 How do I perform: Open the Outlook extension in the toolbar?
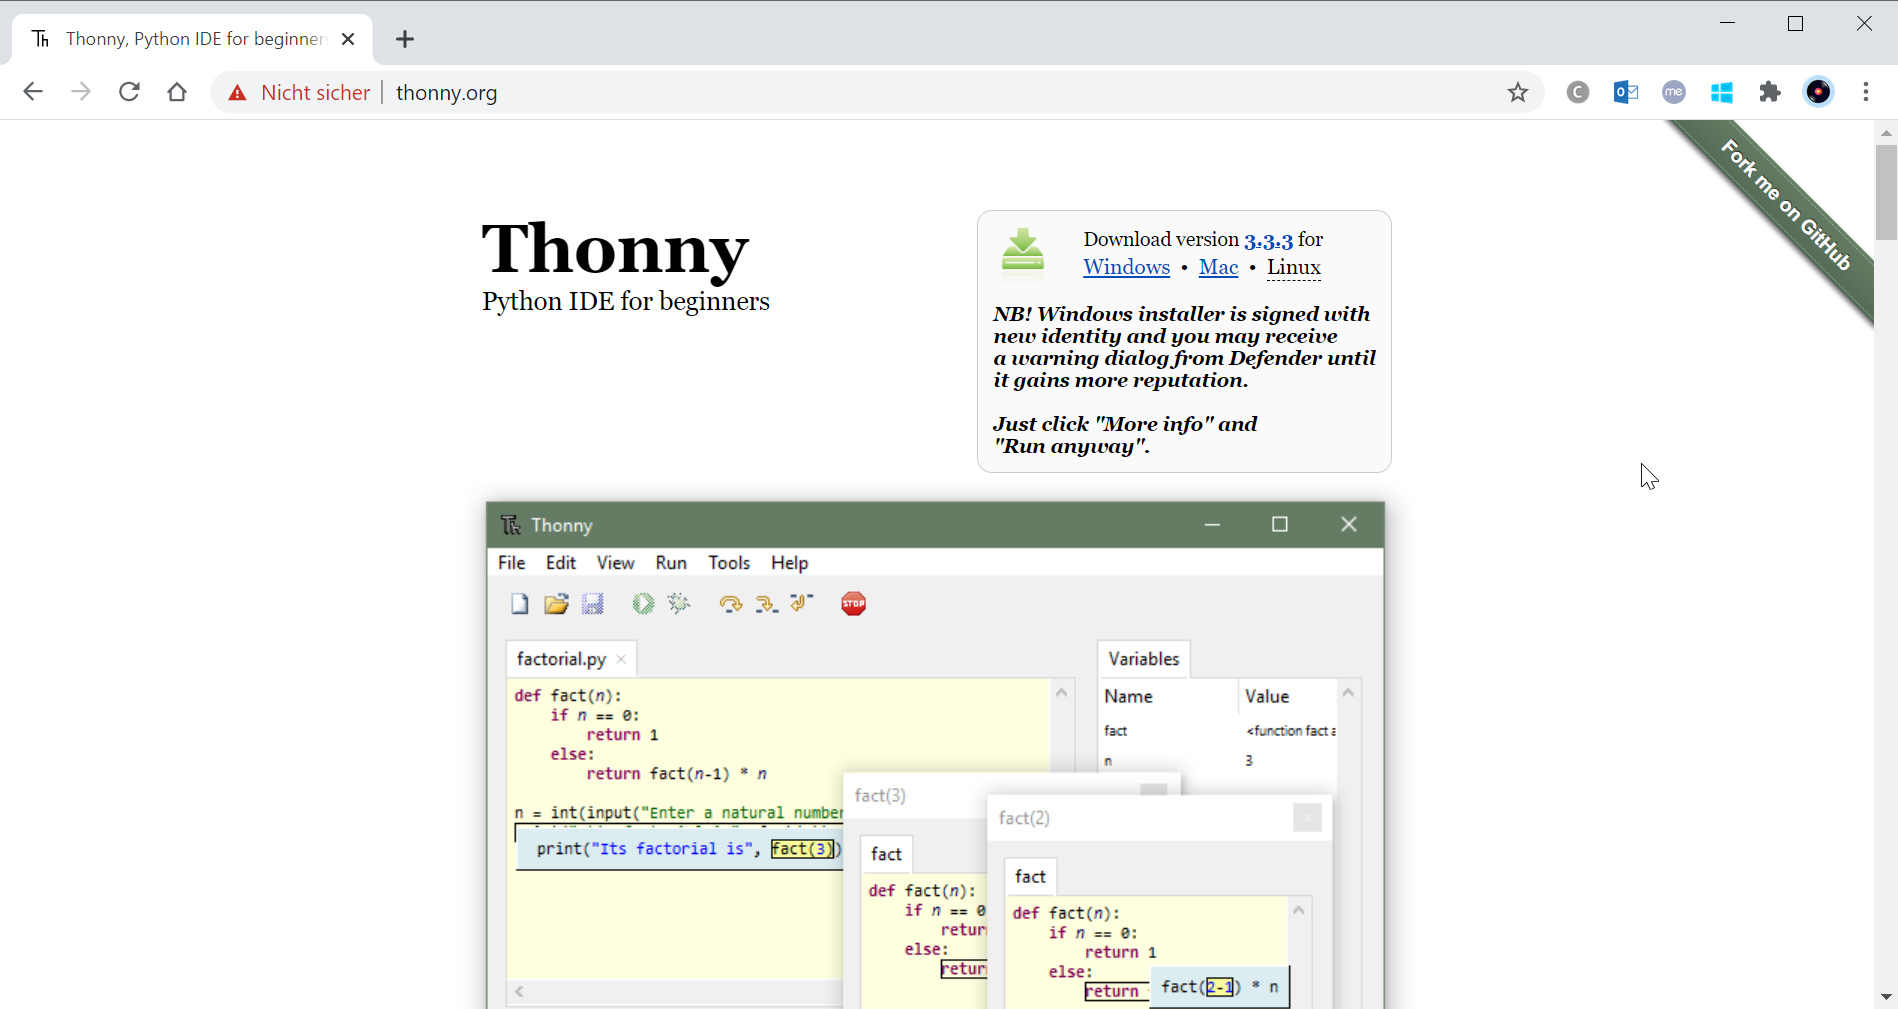click(x=1626, y=93)
